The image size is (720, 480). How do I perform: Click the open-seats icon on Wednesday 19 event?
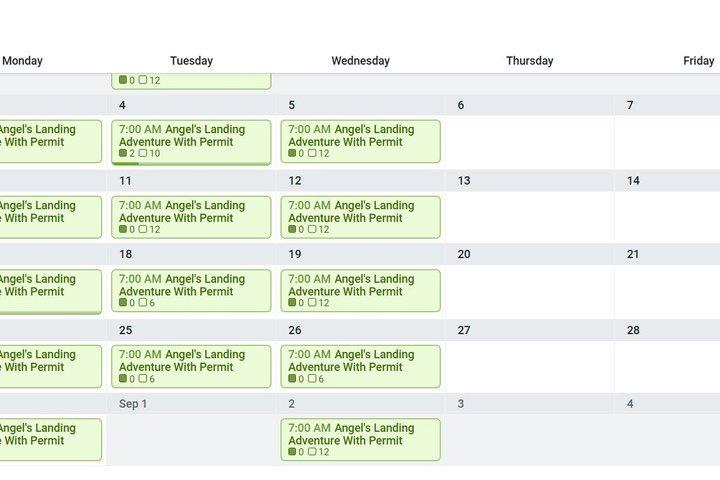[312, 302]
